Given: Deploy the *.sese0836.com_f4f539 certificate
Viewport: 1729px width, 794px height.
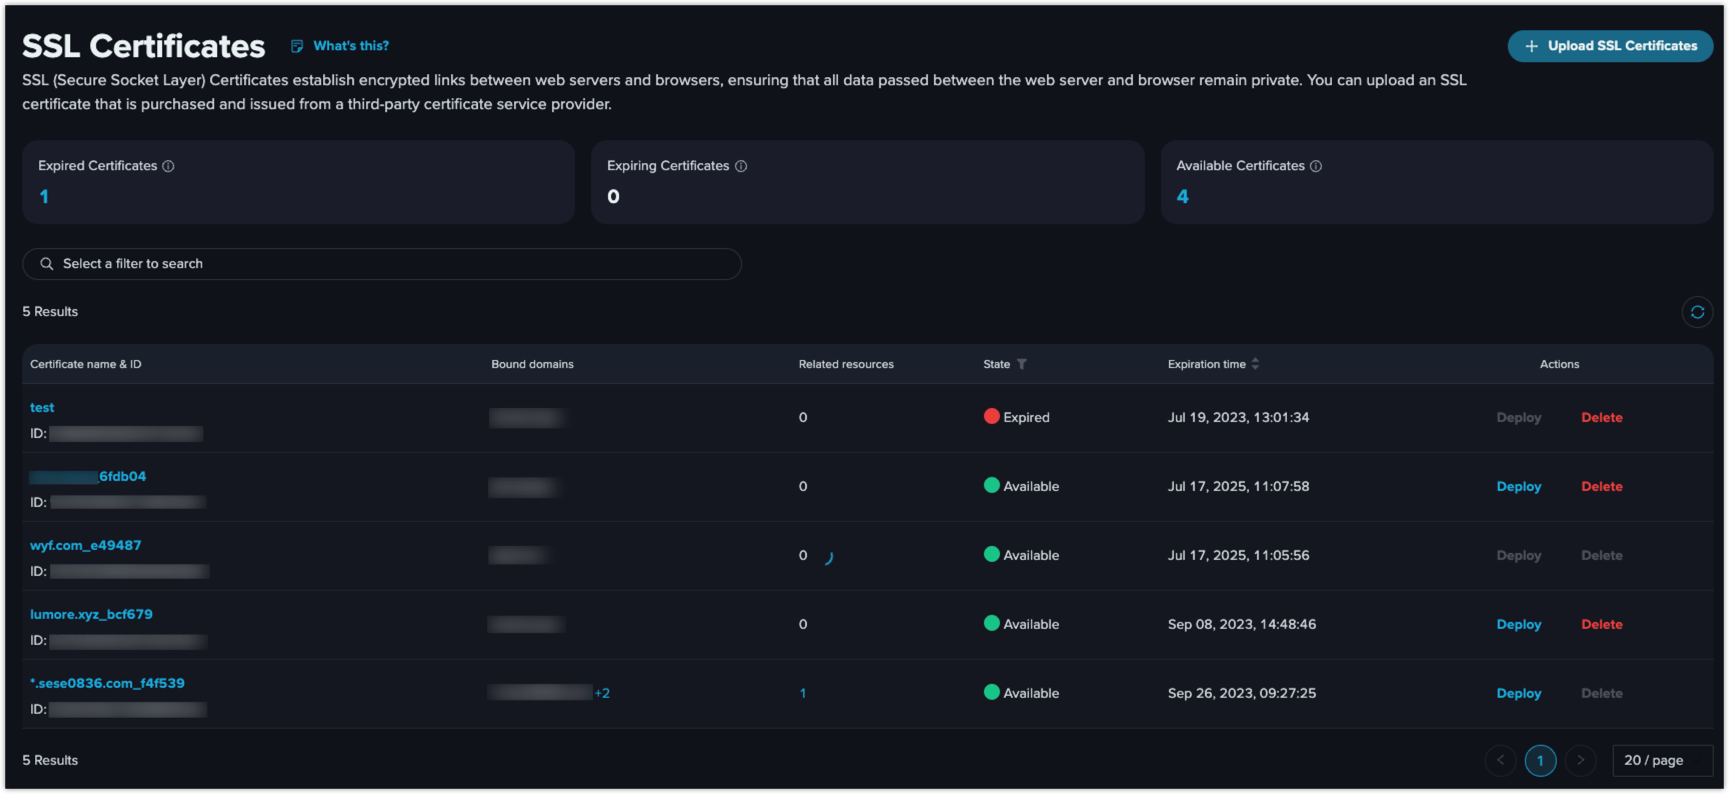Looking at the screenshot, I should (1519, 693).
